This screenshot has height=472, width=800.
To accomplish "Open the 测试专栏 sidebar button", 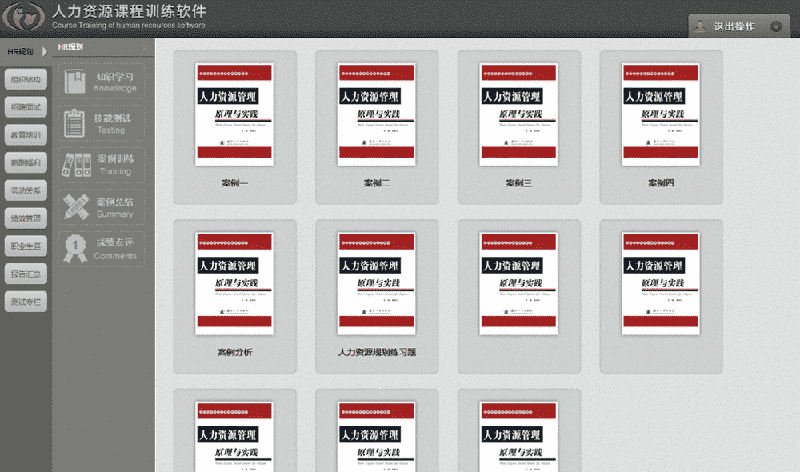I will click(26, 302).
